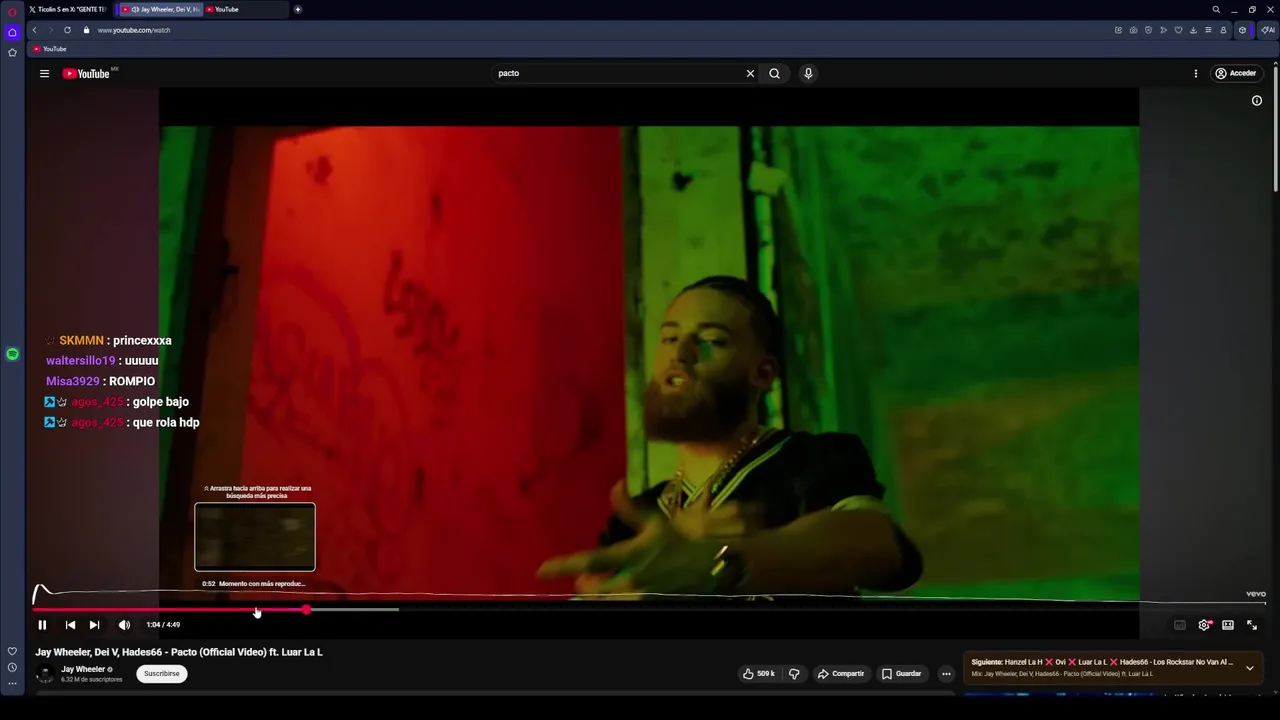Open browser downloads icon
Screen dimensions: 1280x720
(1193, 30)
